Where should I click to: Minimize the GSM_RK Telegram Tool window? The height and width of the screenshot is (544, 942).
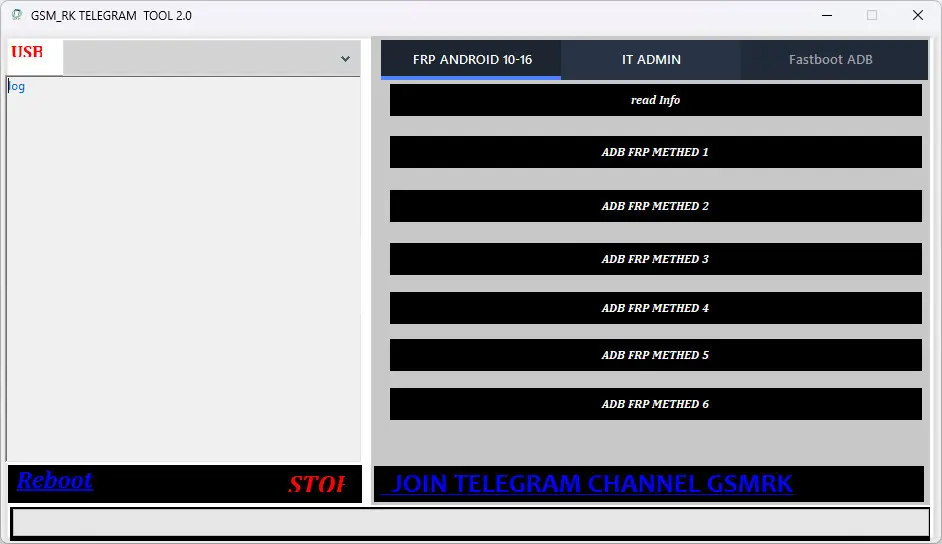pos(827,15)
